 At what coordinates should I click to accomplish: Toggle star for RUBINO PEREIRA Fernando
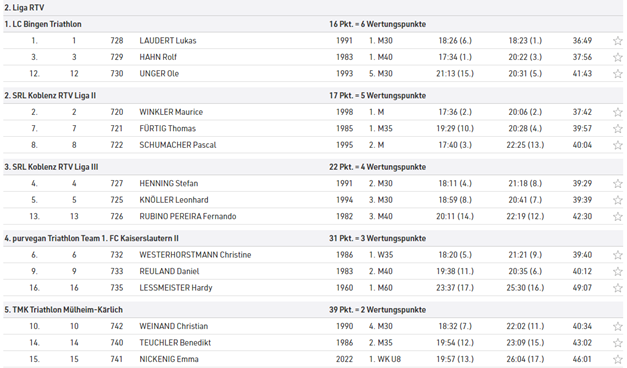[617, 216]
